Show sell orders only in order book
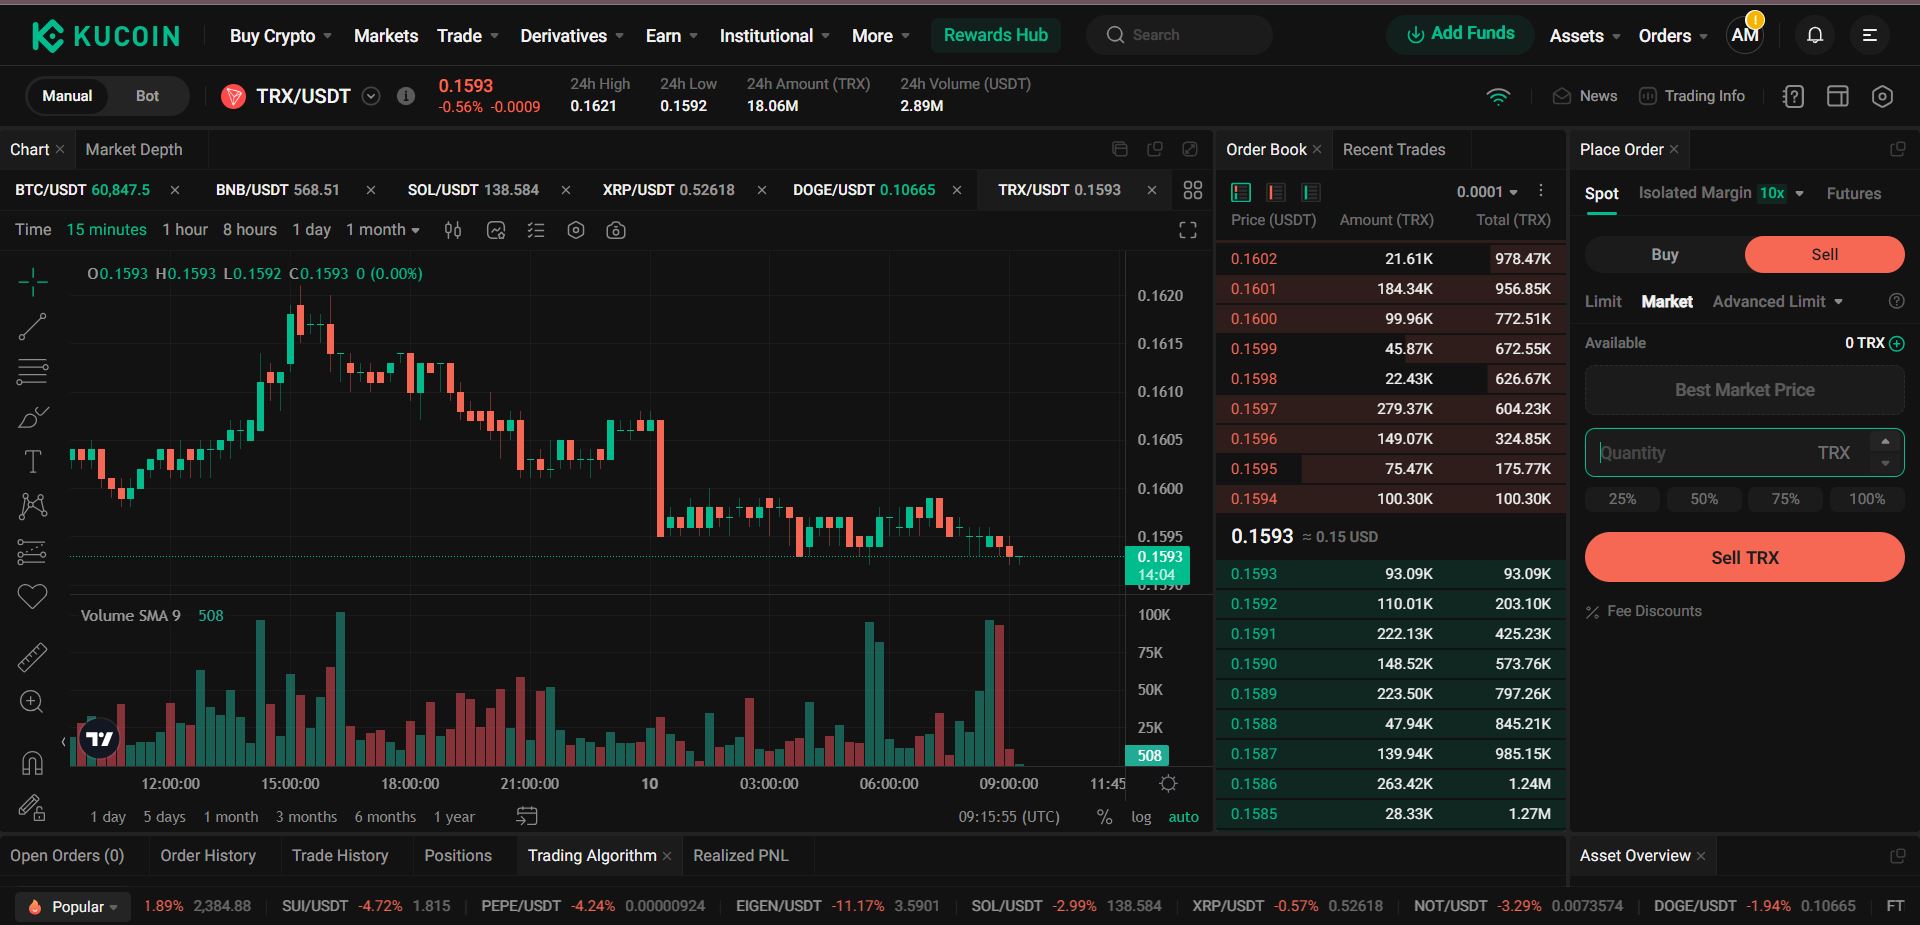This screenshot has height=925, width=1920. pos(1276,192)
